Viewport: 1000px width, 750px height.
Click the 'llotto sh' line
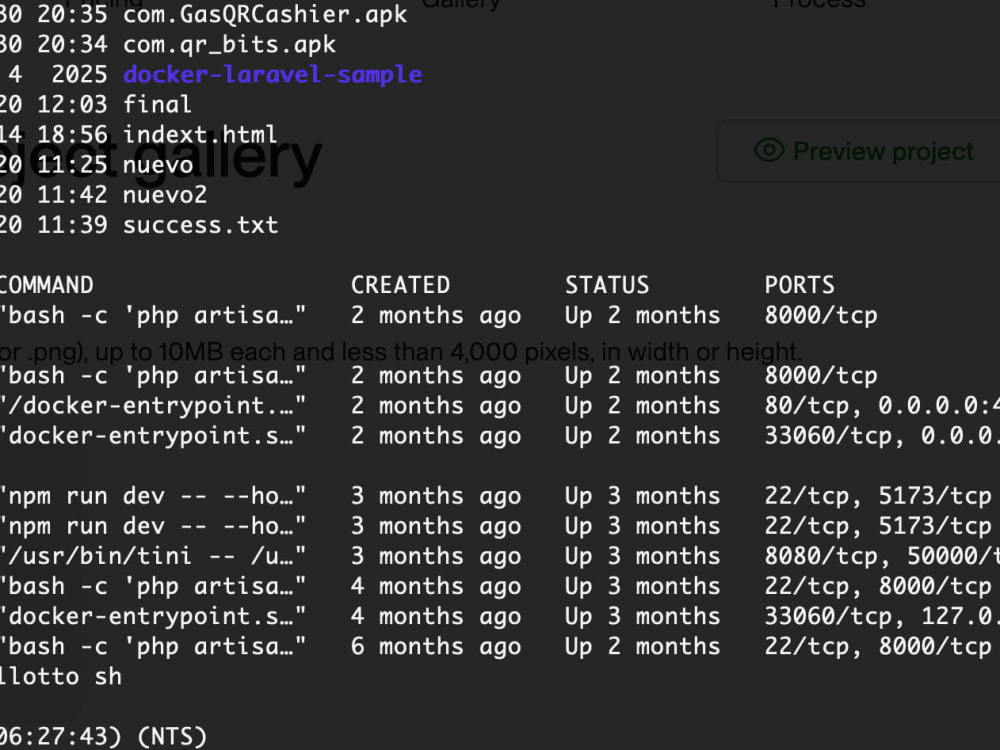(61, 677)
